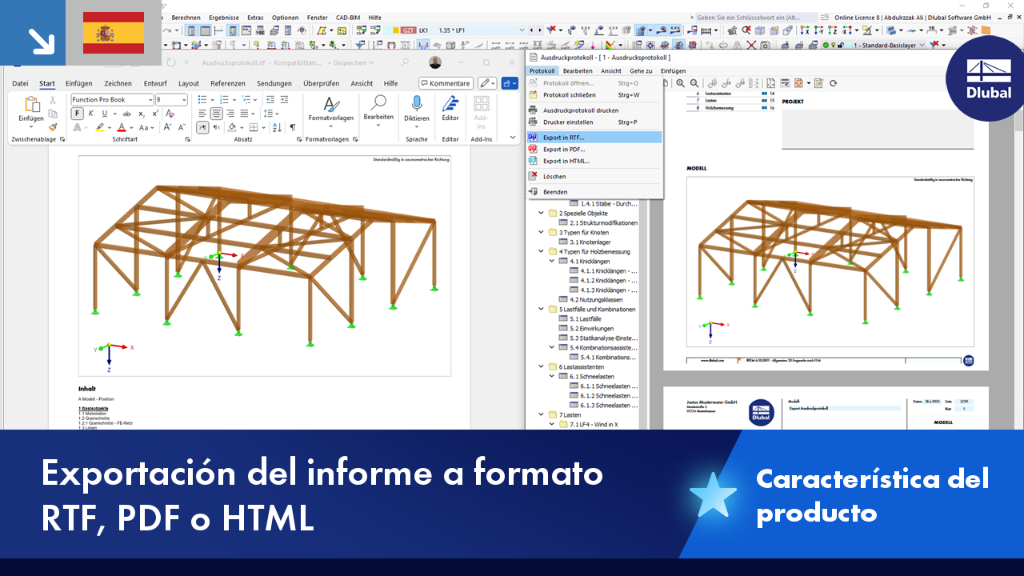Click the grow font size A icon
1024x576 pixels.
(168, 127)
